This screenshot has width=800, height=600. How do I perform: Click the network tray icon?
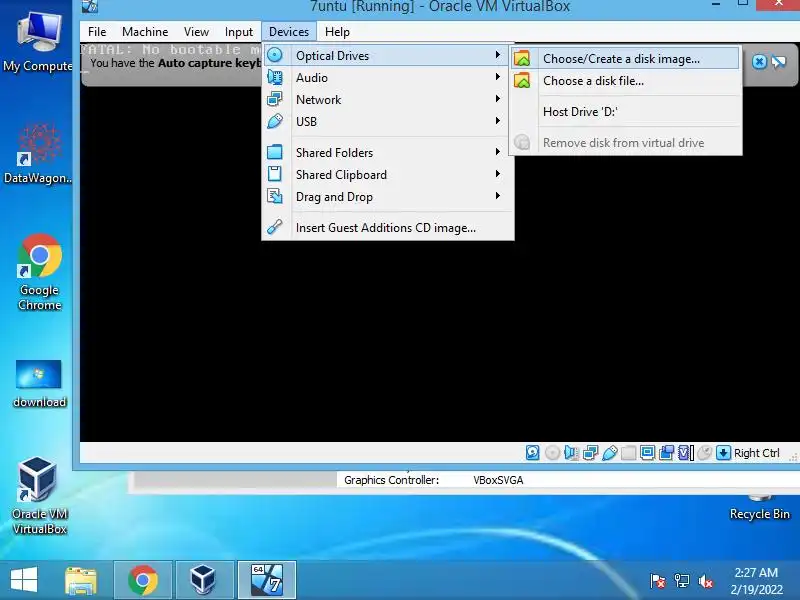tap(682, 581)
